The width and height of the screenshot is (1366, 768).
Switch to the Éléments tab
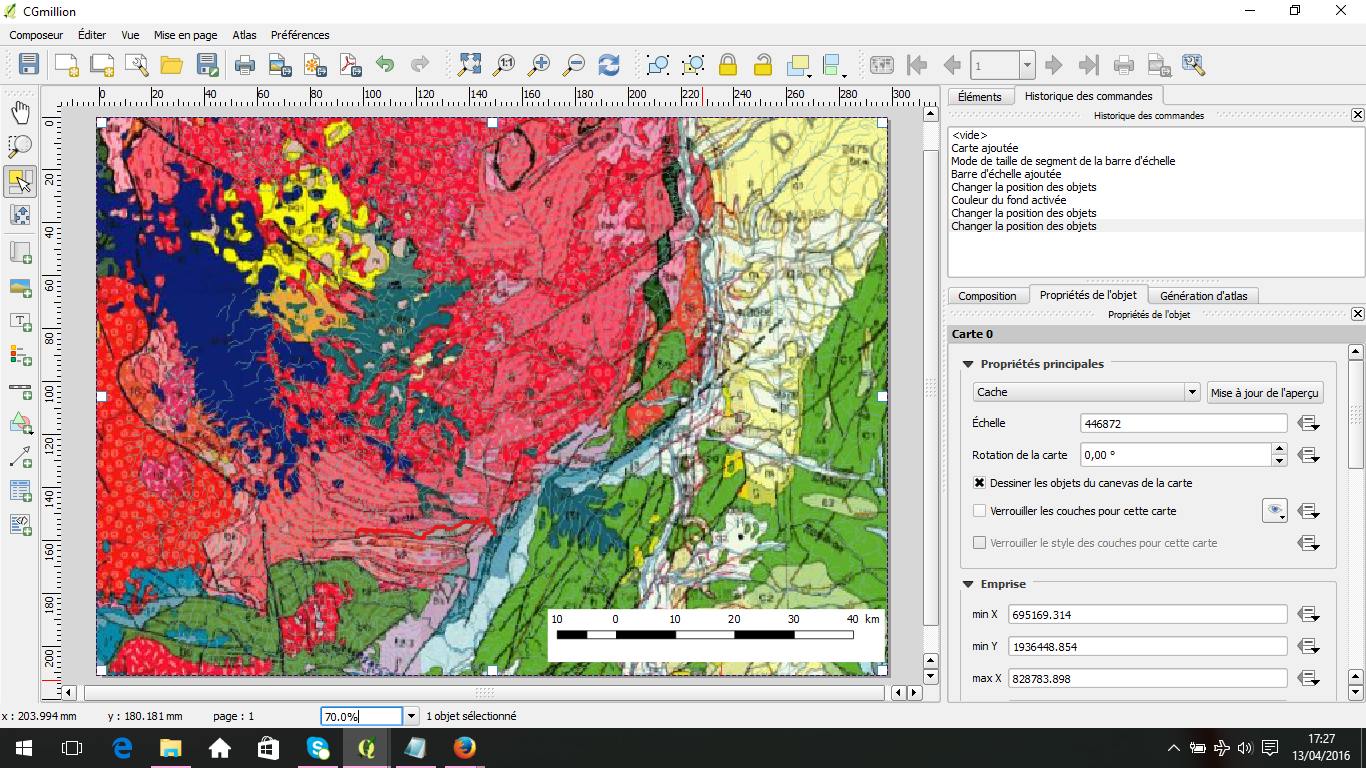pyautogui.click(x=980, y=97)
